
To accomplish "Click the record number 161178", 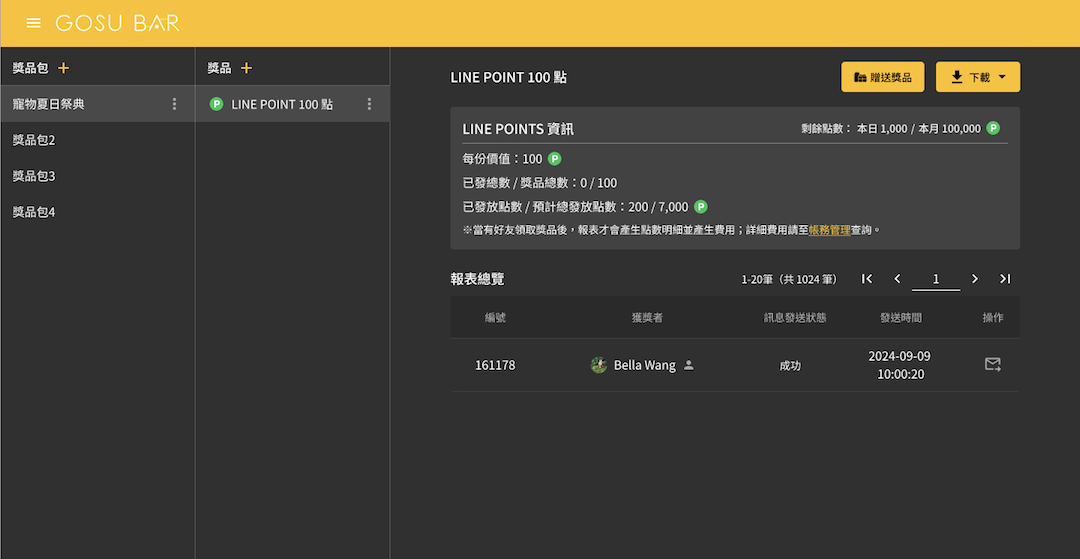I will 495,365.
